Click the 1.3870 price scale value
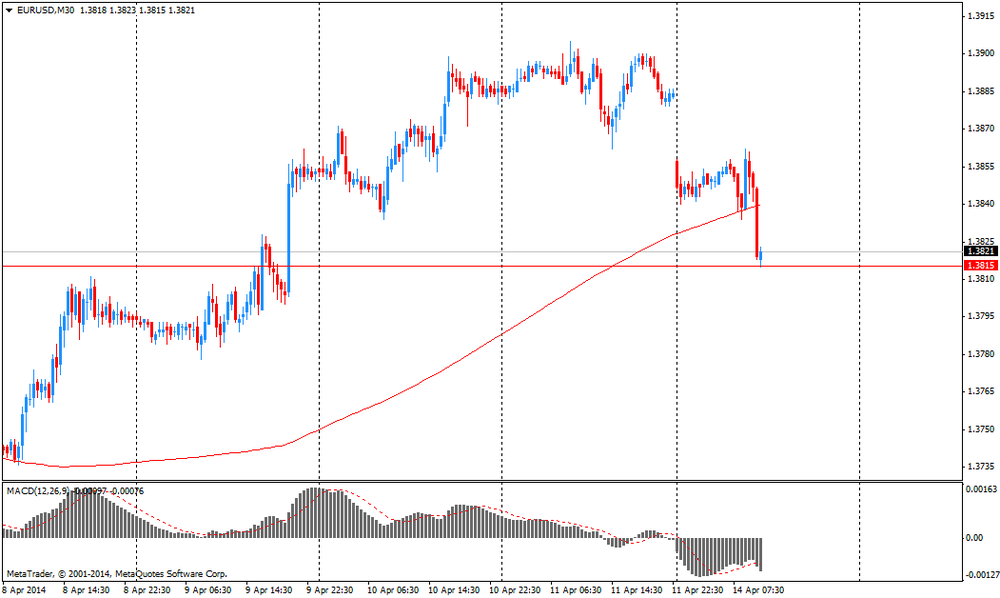 [x=981, y=129]
